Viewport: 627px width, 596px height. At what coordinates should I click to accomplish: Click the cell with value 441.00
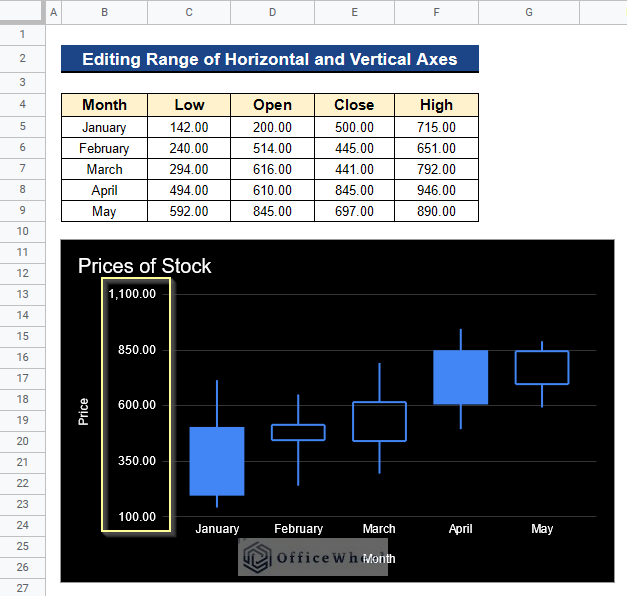pyautogui.click(x=354, y=169)
